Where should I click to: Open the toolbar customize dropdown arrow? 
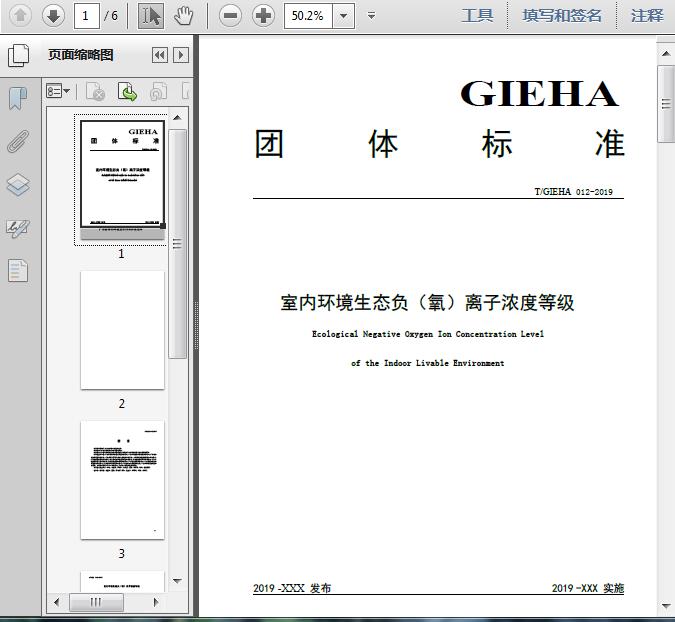(x=372, y=15)
